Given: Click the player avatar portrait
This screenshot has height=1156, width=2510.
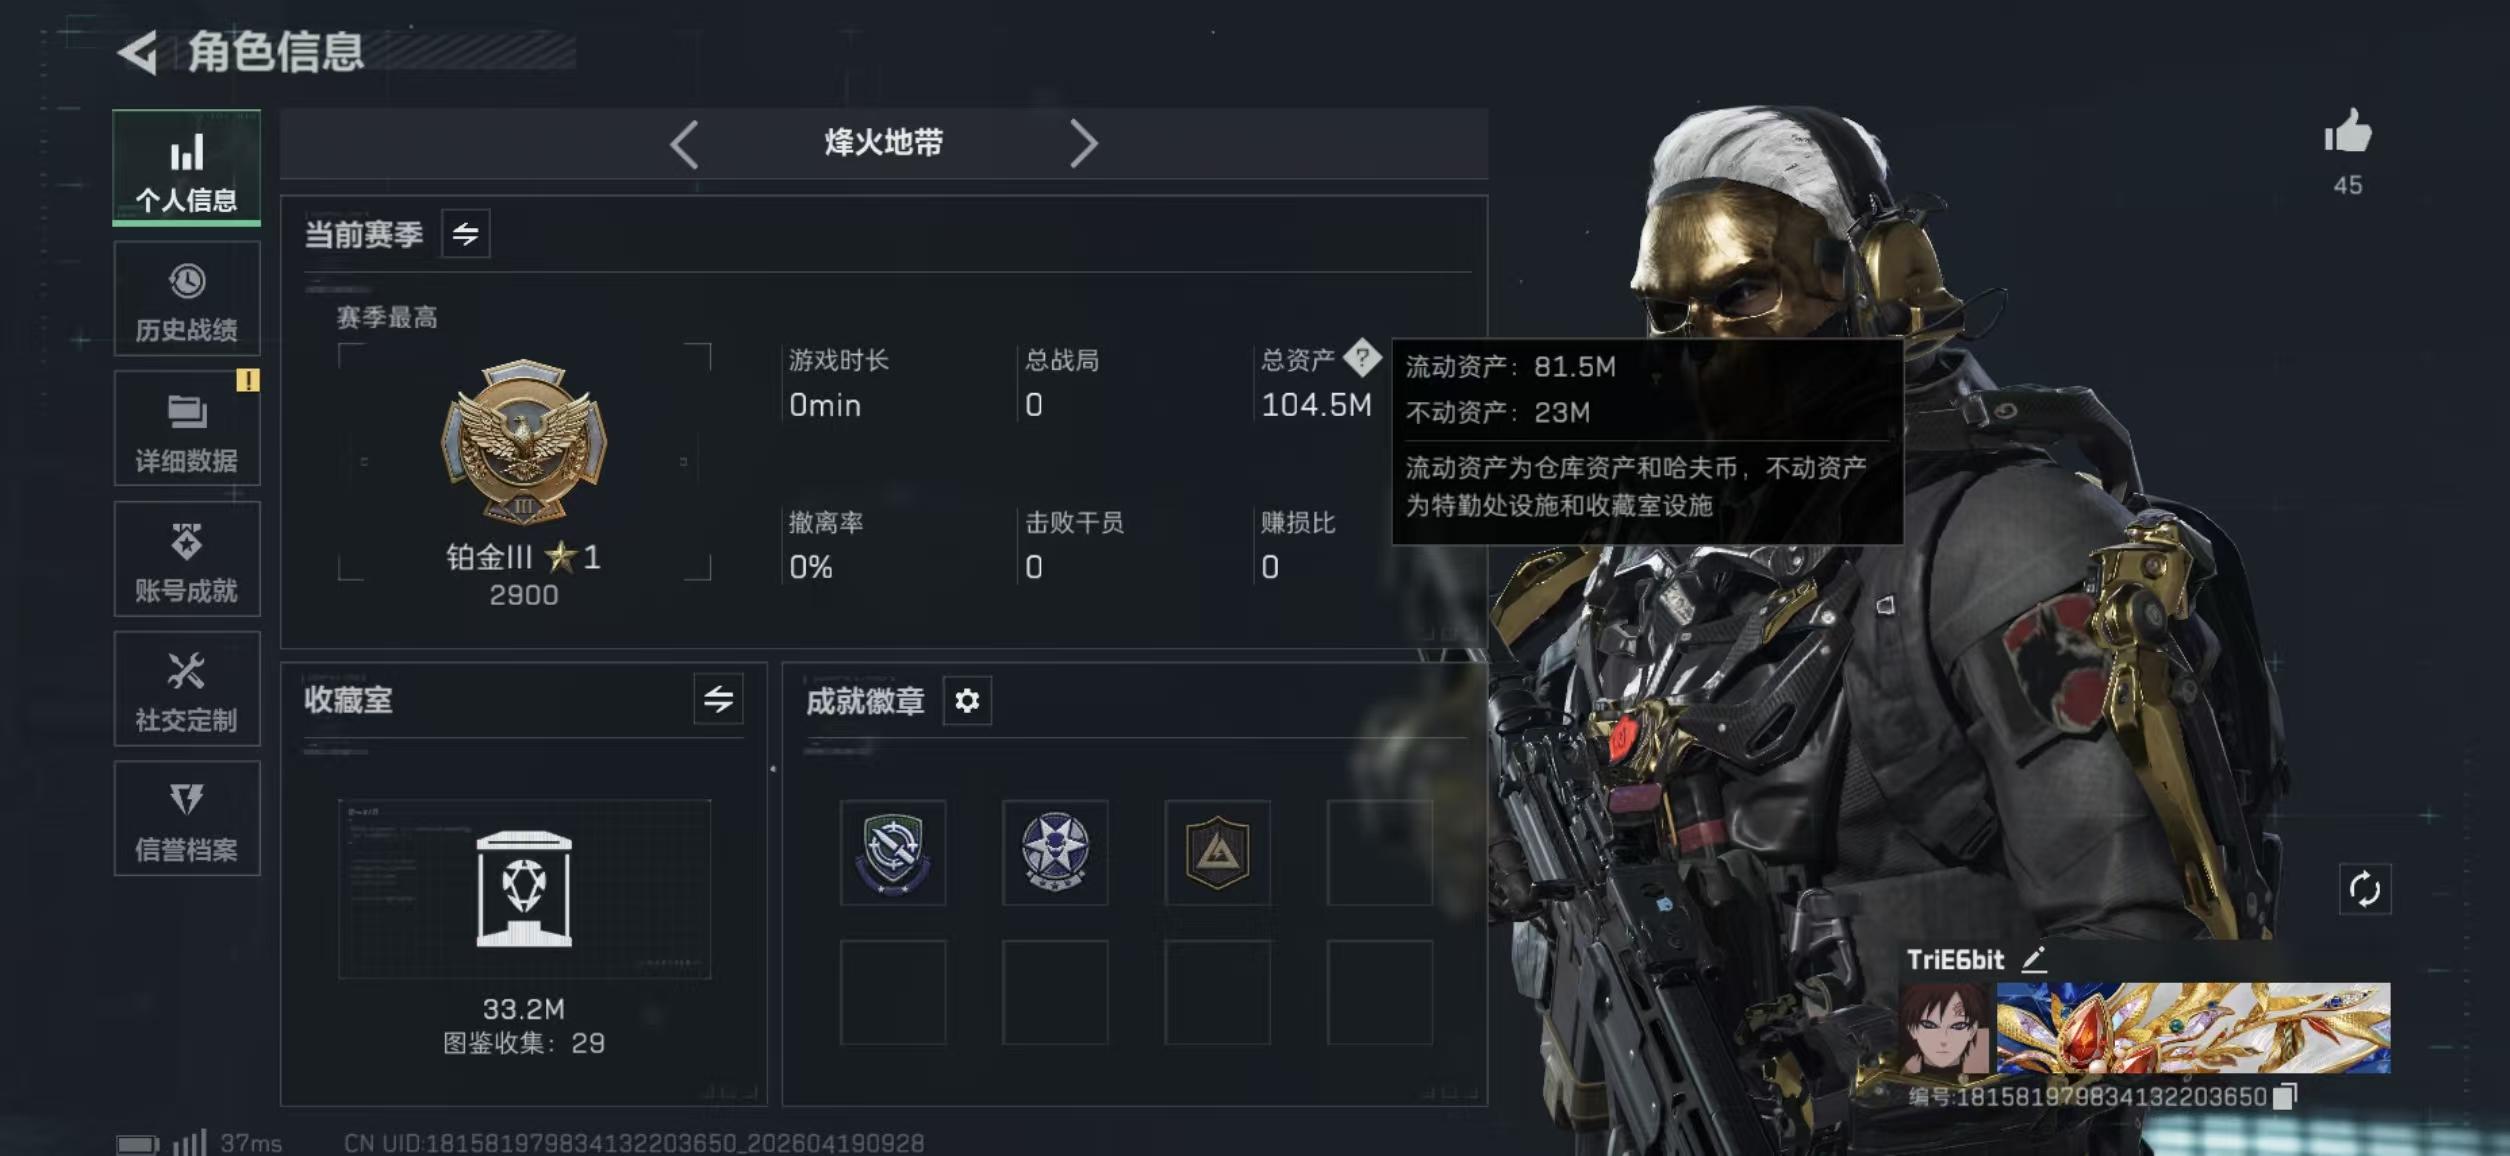Looking at the screenshot, I should coord(1945,1028).
